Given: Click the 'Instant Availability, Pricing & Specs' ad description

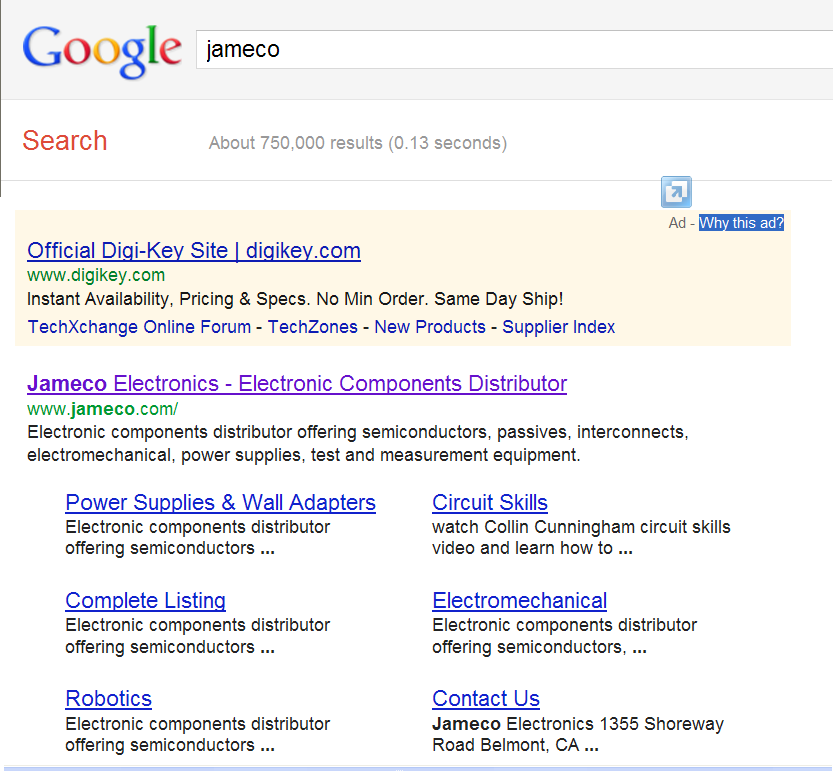Looking at the screenshot, I should (x=295, y=299).
